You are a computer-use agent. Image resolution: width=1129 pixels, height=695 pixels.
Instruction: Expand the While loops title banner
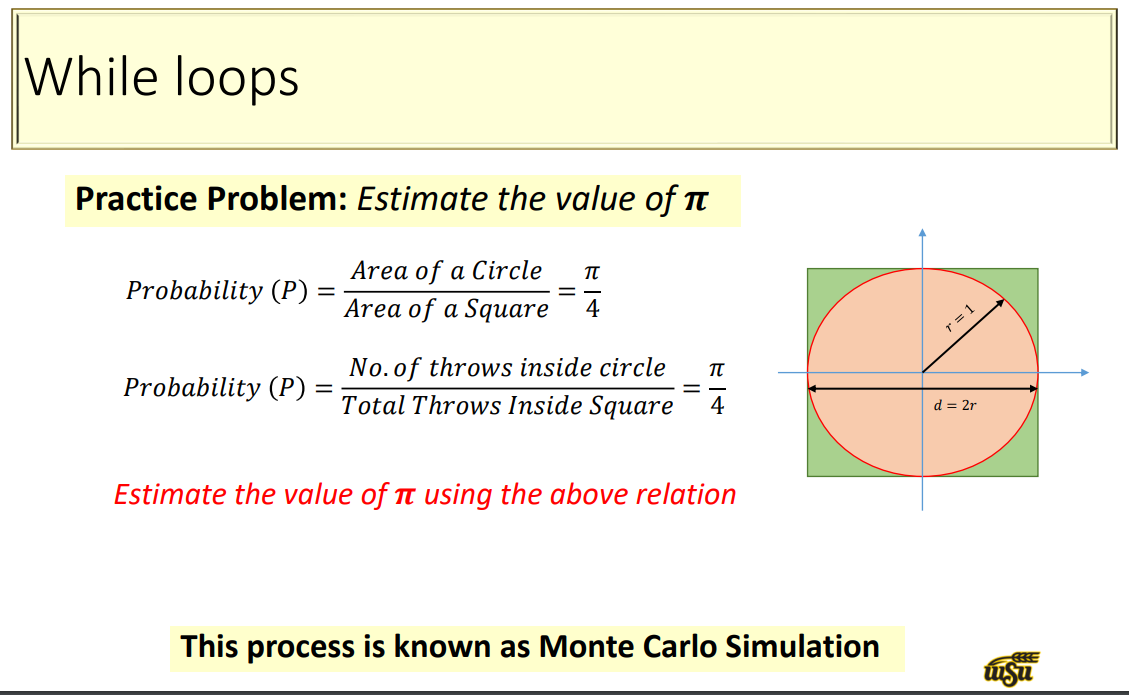click(x=564, y=77)
